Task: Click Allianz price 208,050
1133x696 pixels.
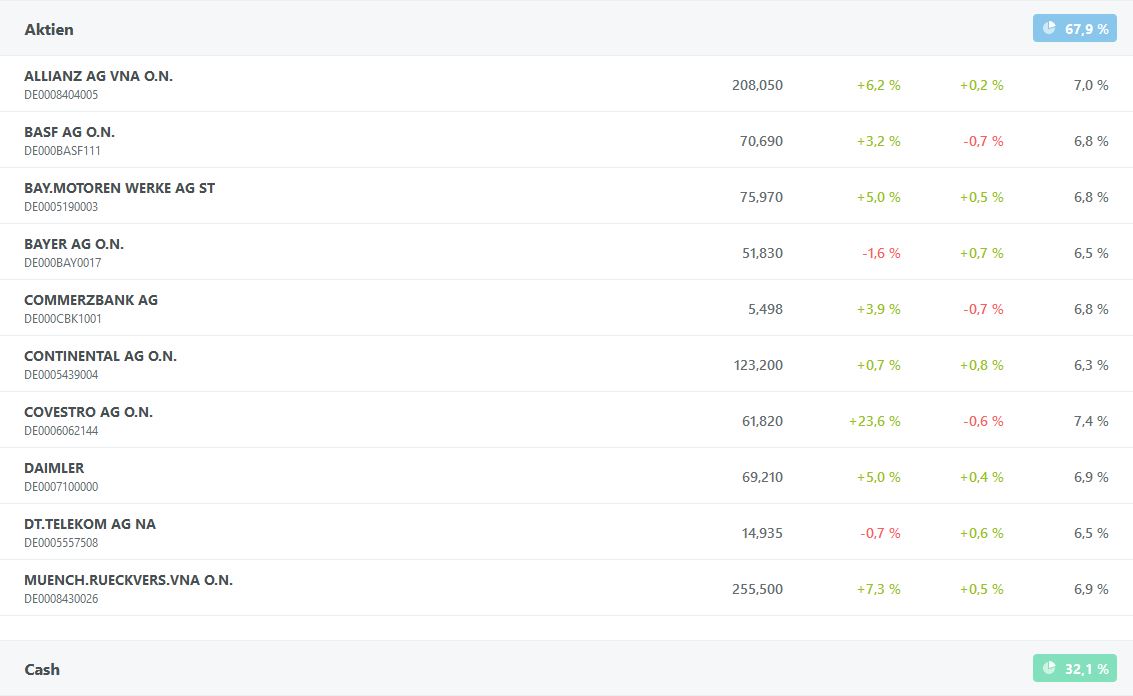Action: point(757,85)
